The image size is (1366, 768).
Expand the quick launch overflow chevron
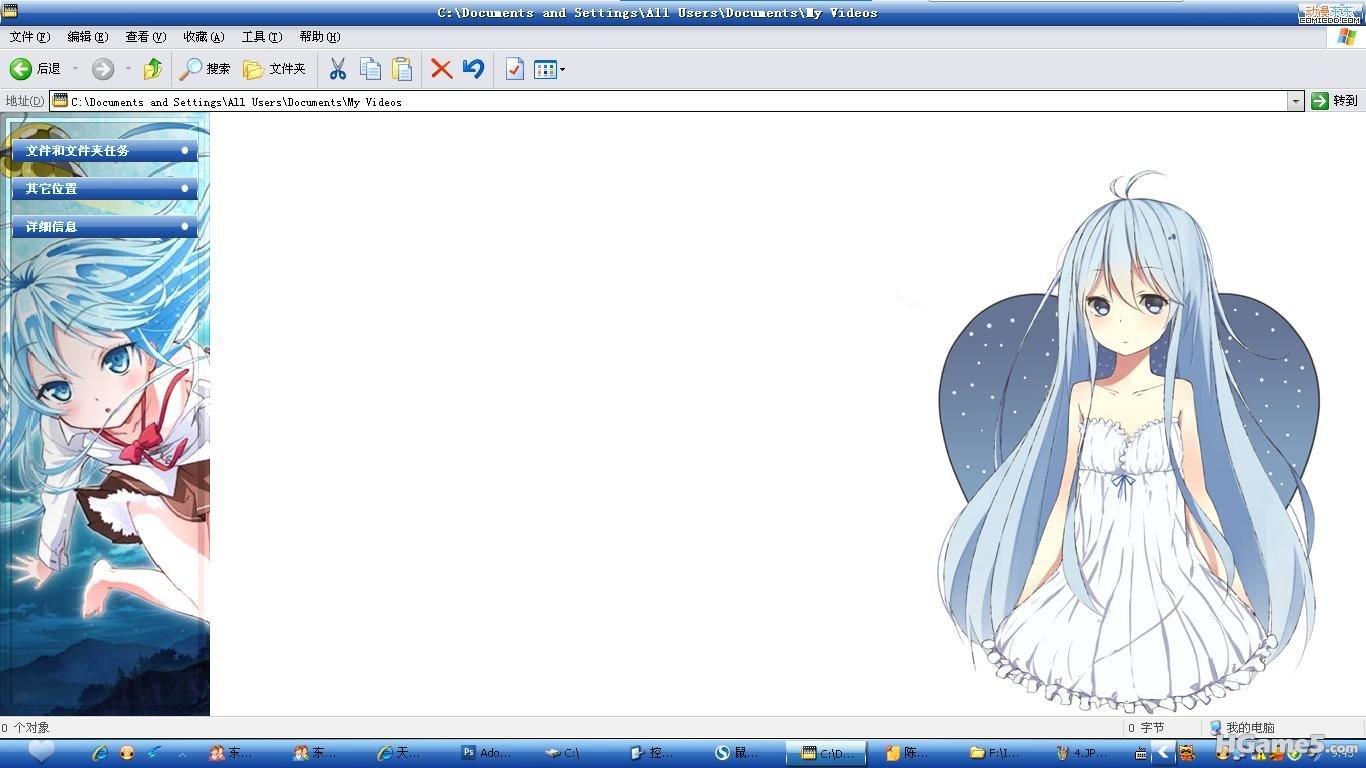click(x=181, y=754)
